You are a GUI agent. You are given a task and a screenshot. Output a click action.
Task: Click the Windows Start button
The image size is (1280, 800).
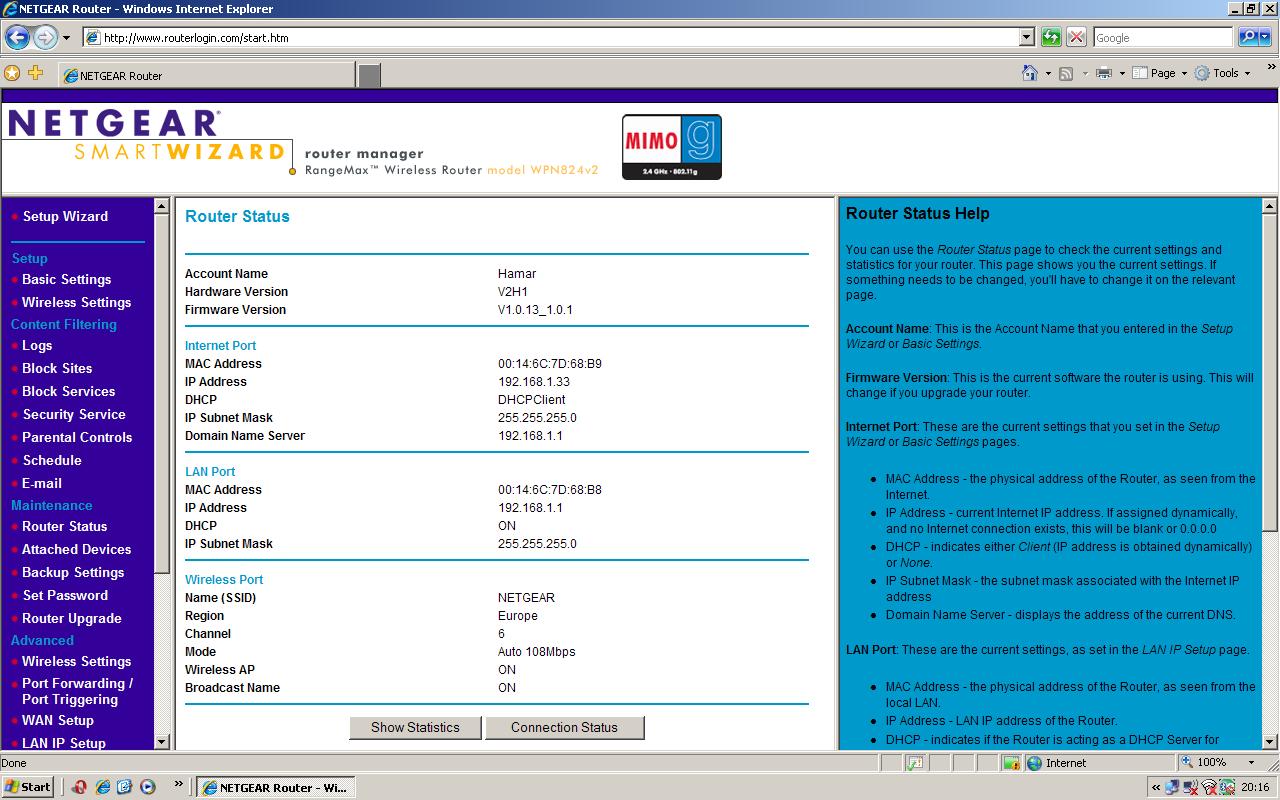(x=28, y=786)
